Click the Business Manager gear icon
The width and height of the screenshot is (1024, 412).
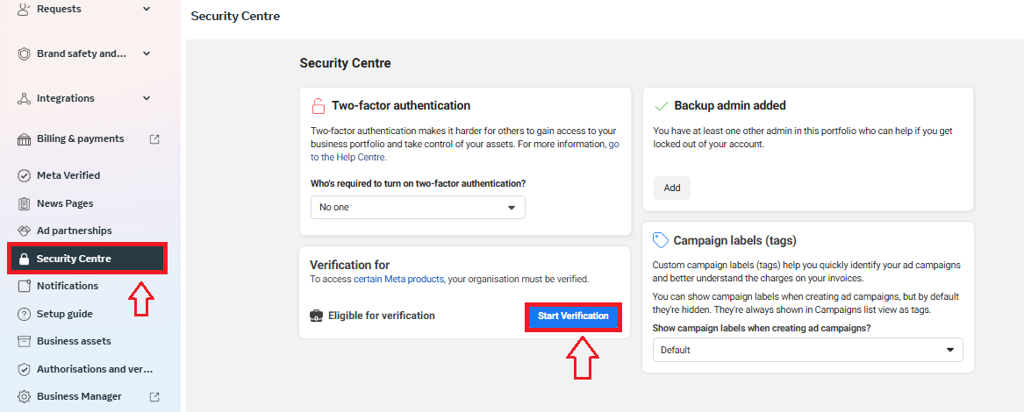(x=24, y=397)
